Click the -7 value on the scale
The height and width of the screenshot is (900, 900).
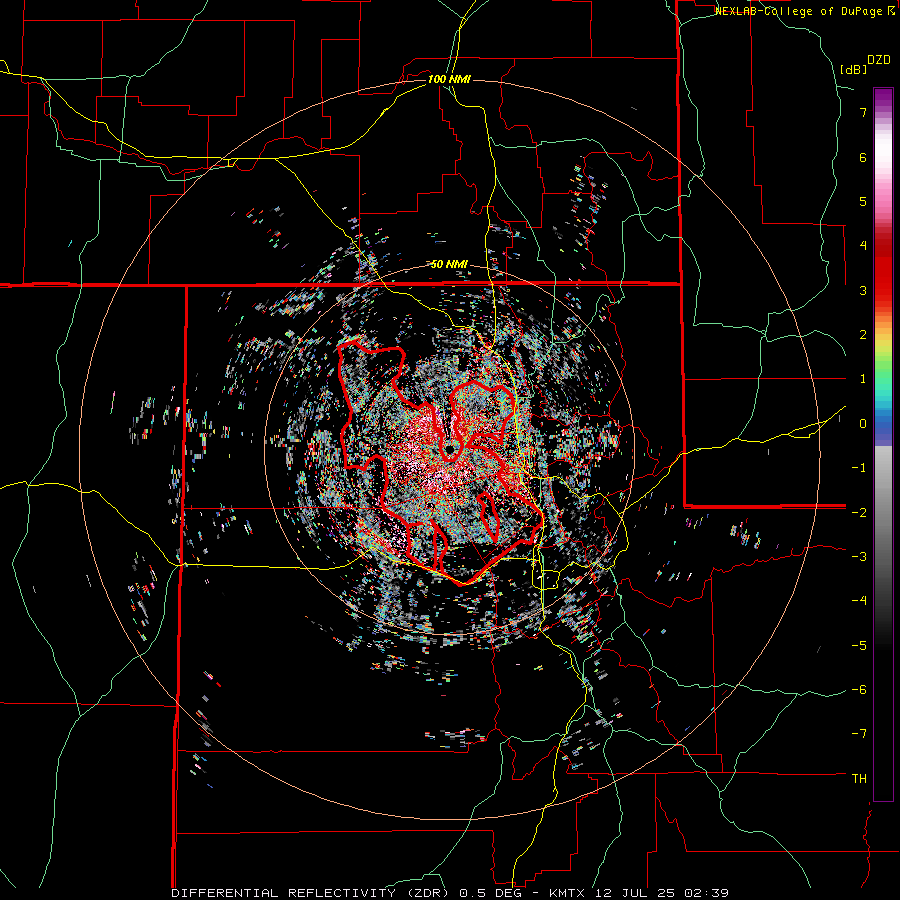tap(859, 734)
